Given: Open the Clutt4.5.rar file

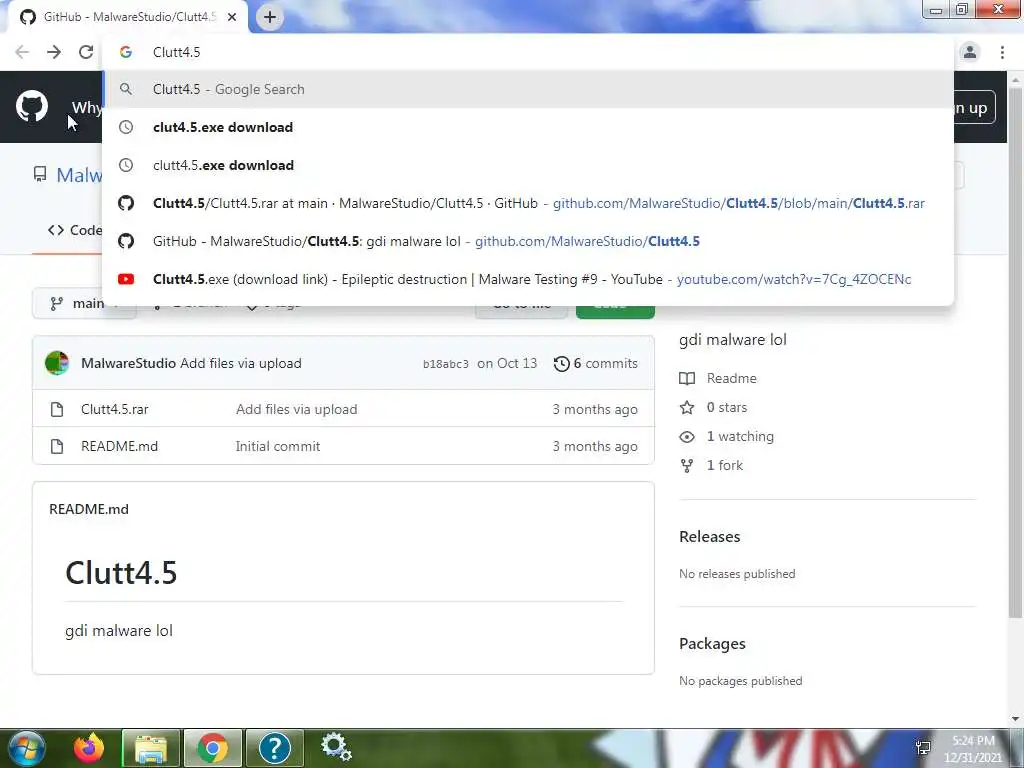Looking at the screenshot, I should [x=114, y=409].
